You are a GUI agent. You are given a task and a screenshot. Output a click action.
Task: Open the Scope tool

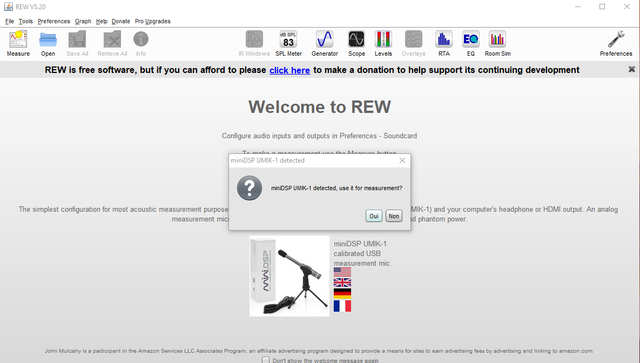356,43
